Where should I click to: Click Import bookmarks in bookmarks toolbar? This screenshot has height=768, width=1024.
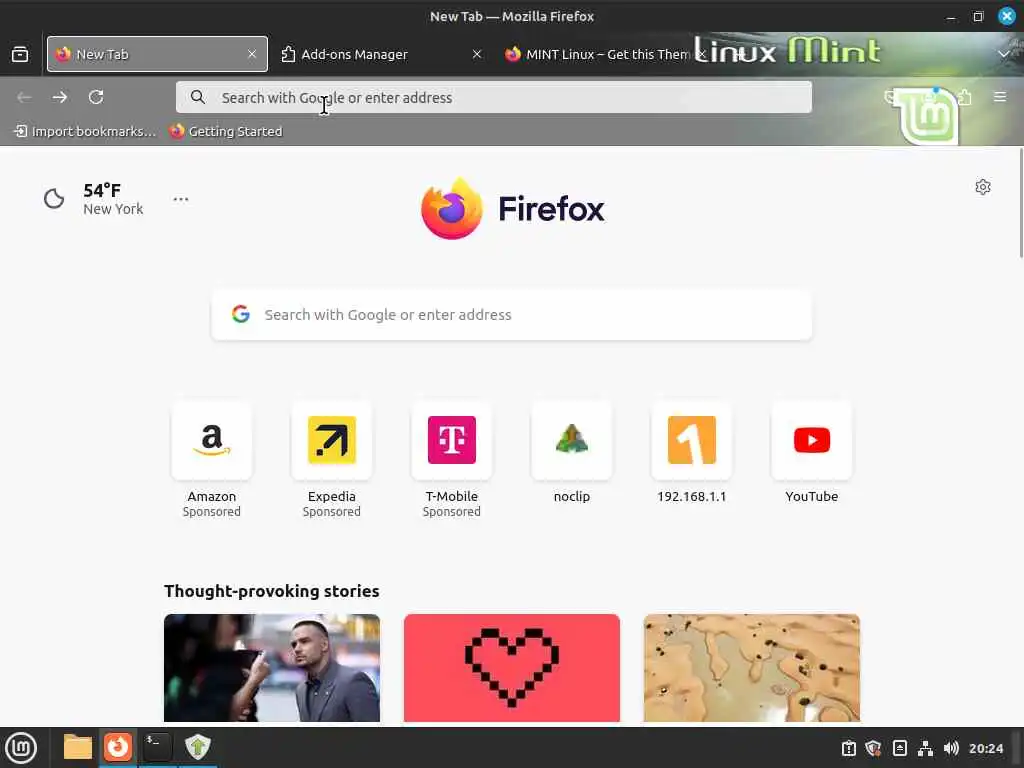(86, 131)
